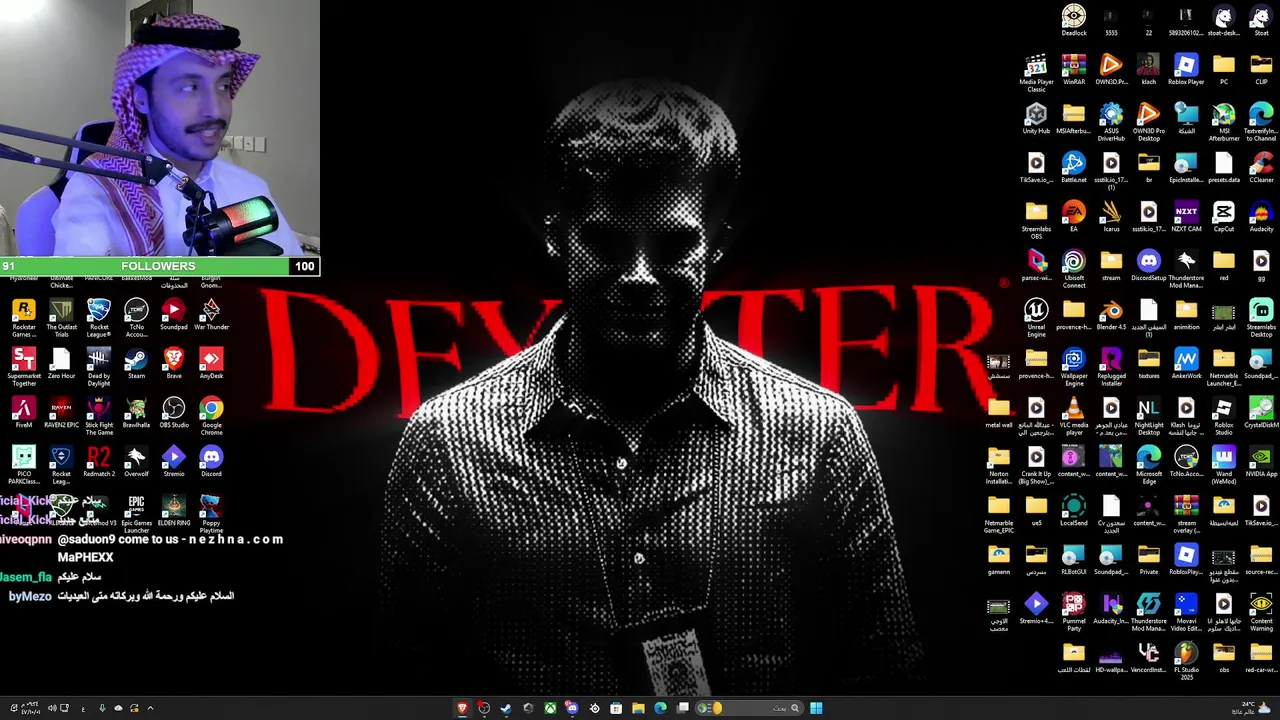1280x720 pixels.
Task: Open the Private folder
Action: (1149, 559)
